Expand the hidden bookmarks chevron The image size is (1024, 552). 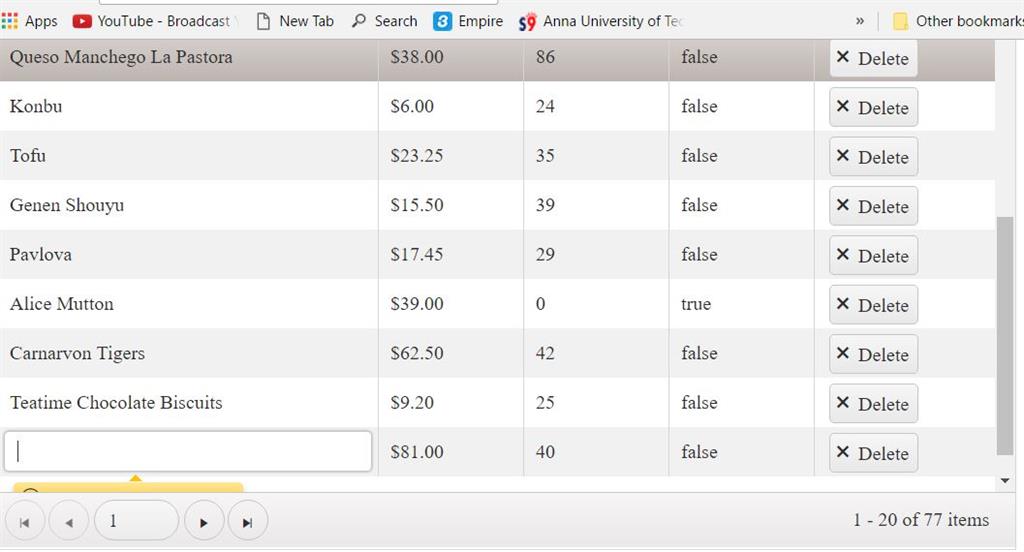(859, 21)
